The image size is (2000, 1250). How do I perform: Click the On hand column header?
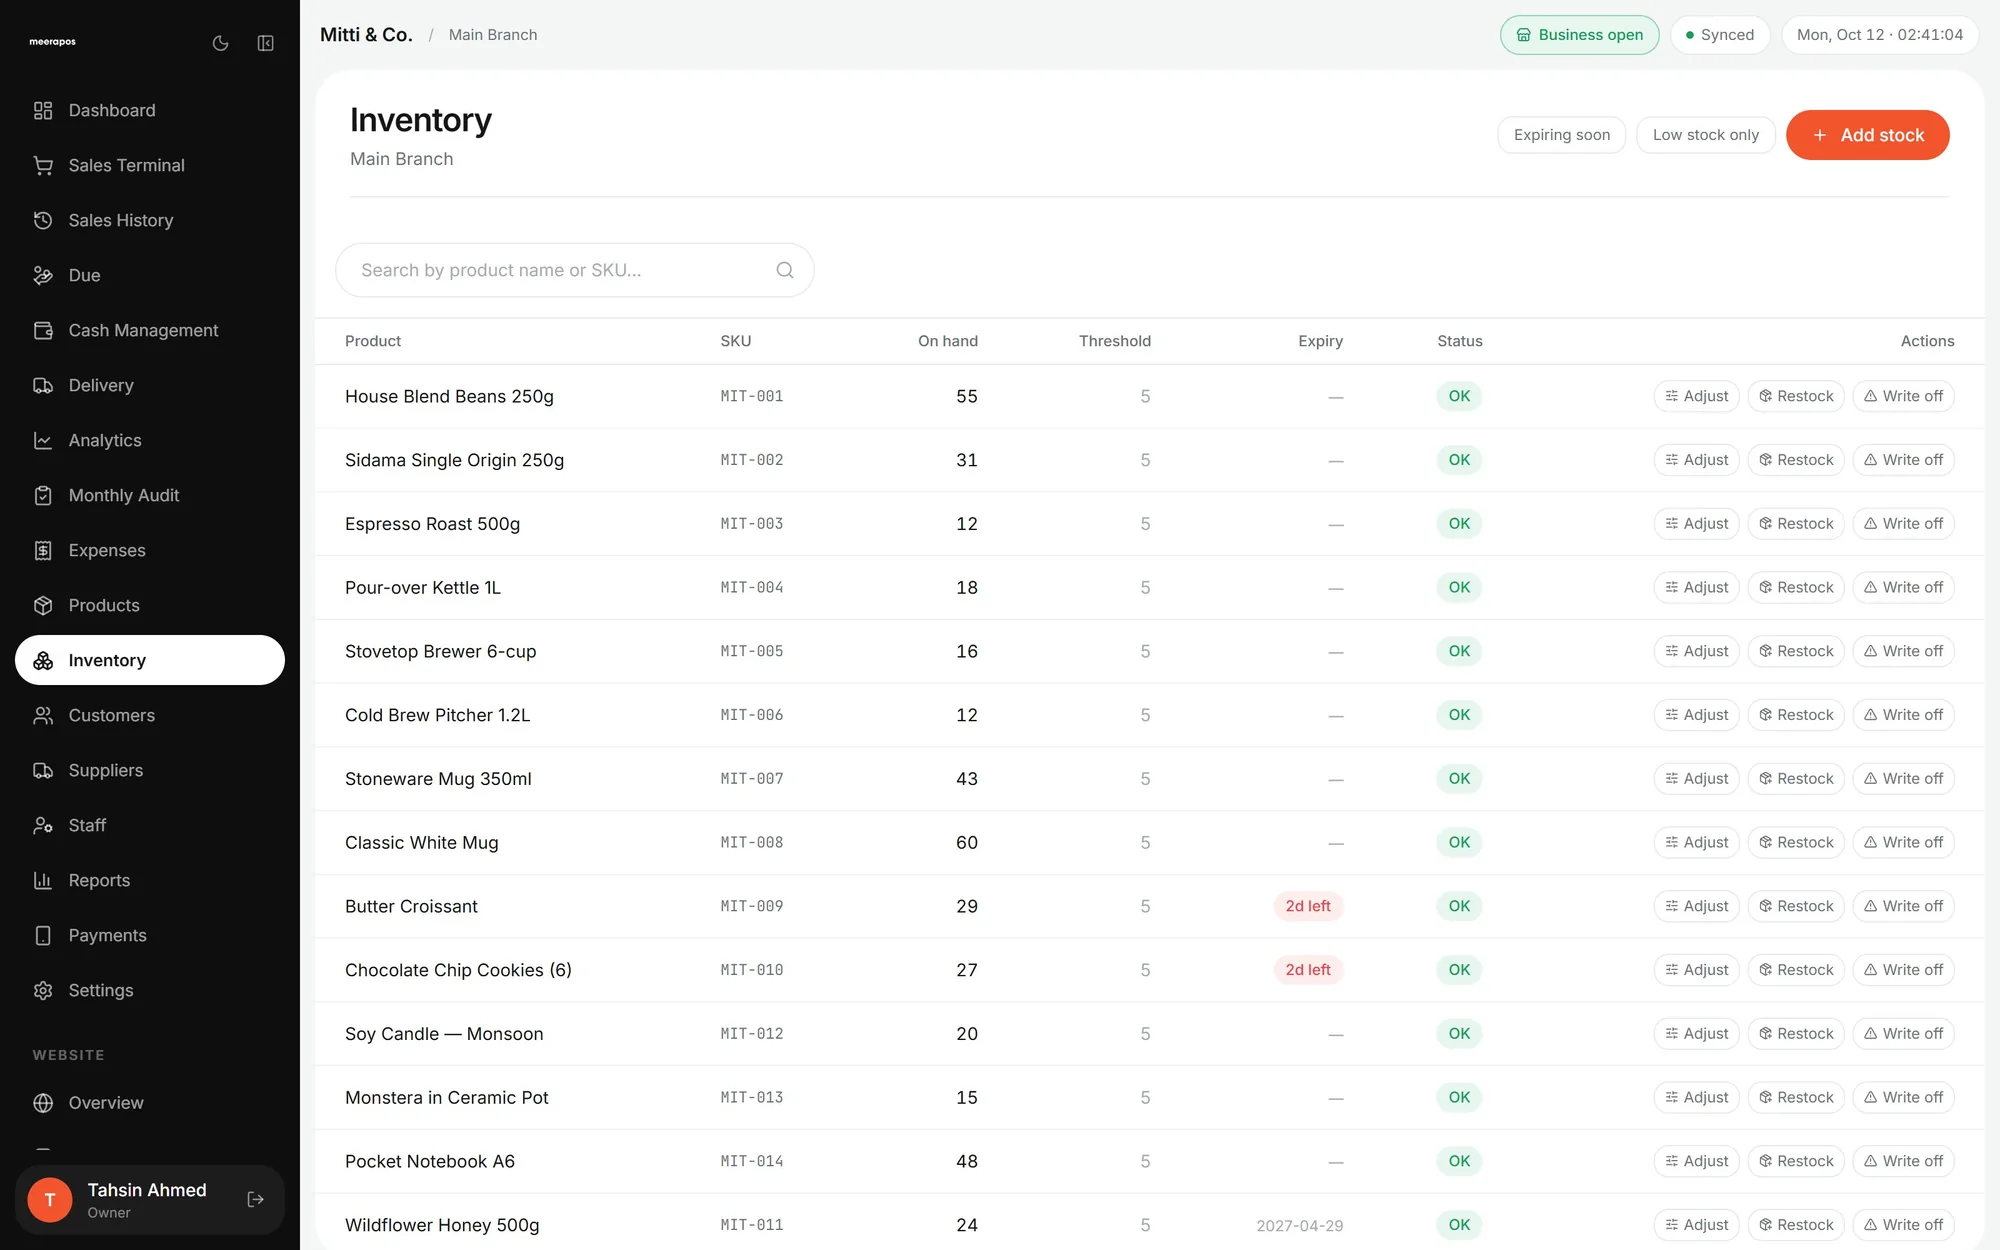point(947,341)
